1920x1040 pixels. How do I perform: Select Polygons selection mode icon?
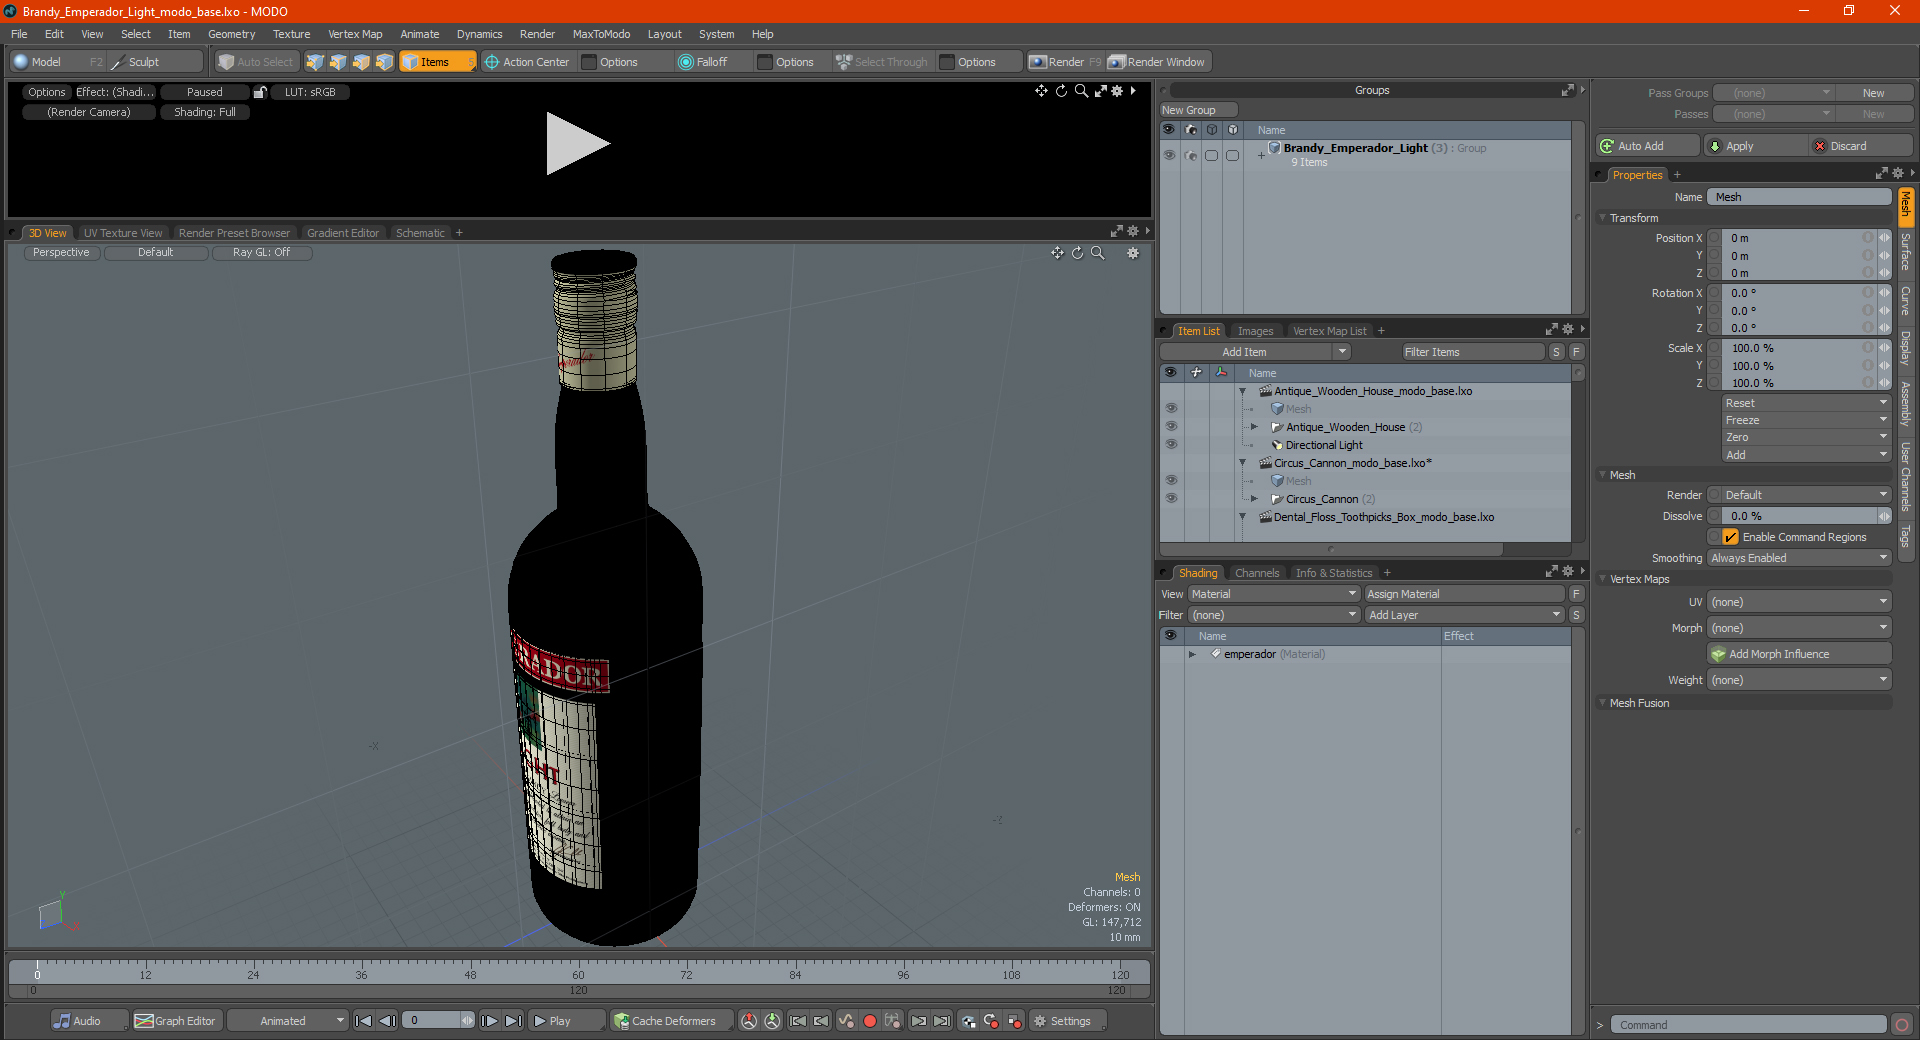361,62
